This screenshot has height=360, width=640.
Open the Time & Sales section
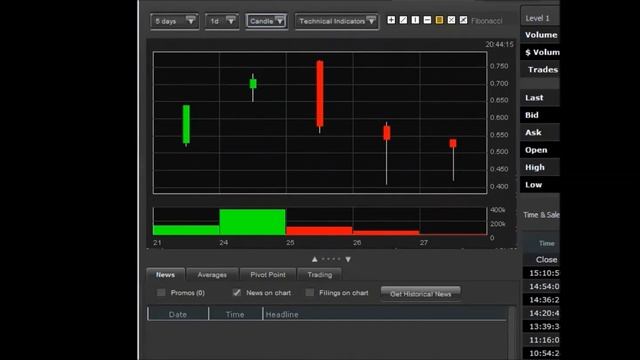pos(541,215)
